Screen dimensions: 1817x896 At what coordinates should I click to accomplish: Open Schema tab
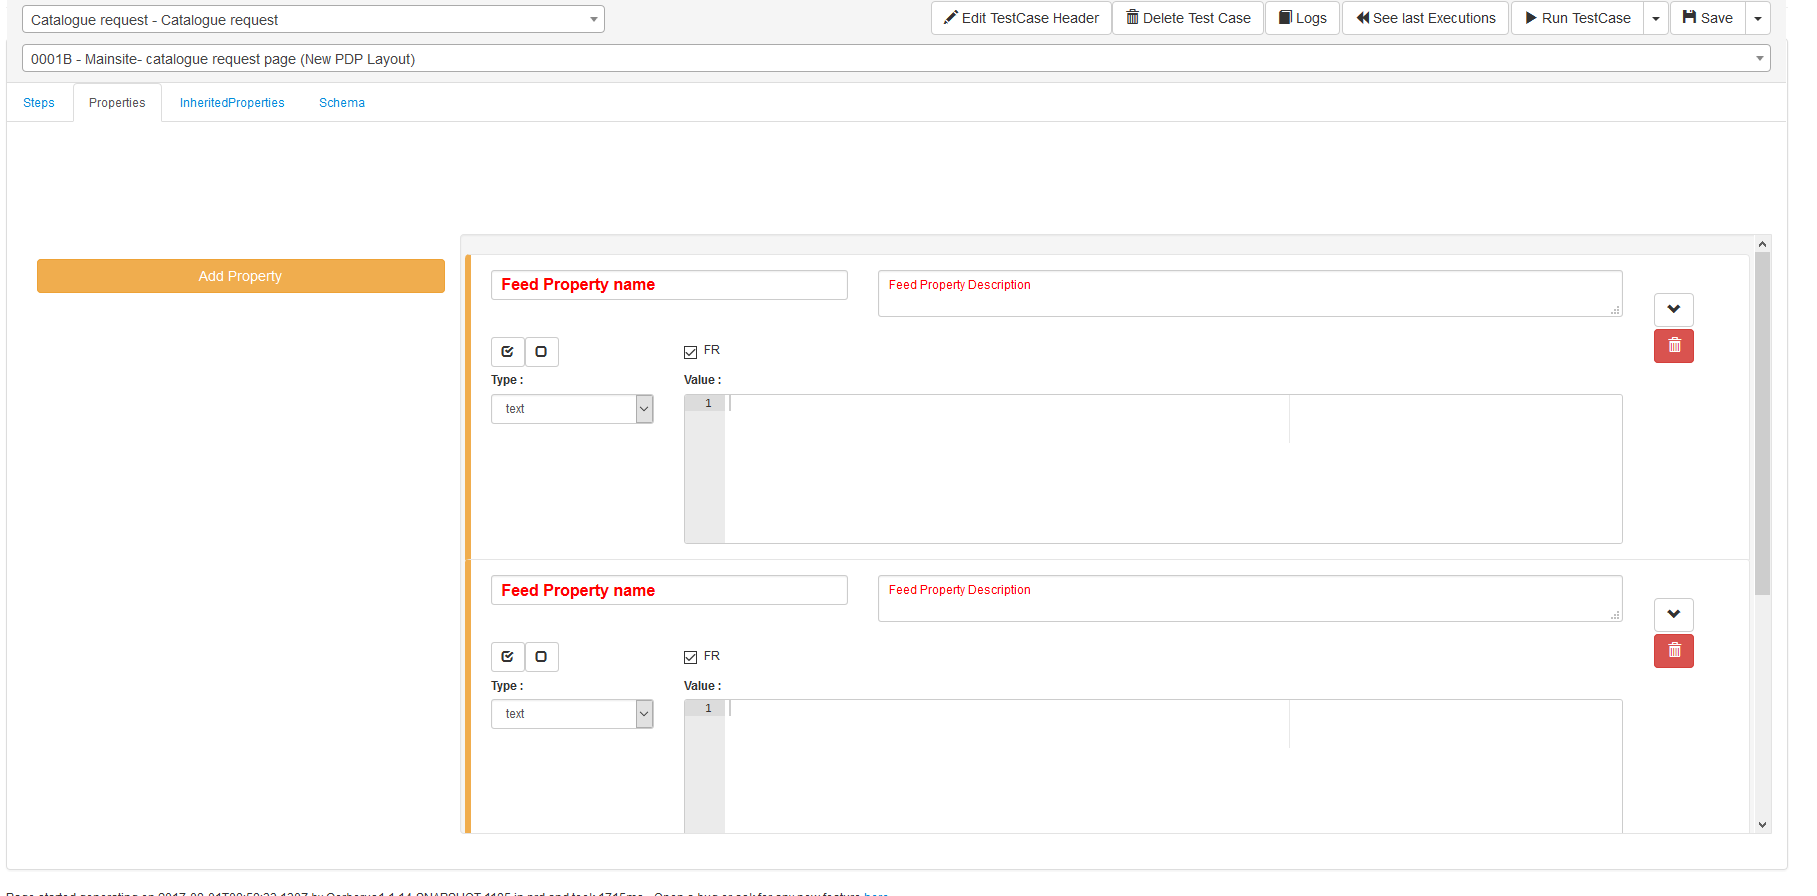coord(342,103)
